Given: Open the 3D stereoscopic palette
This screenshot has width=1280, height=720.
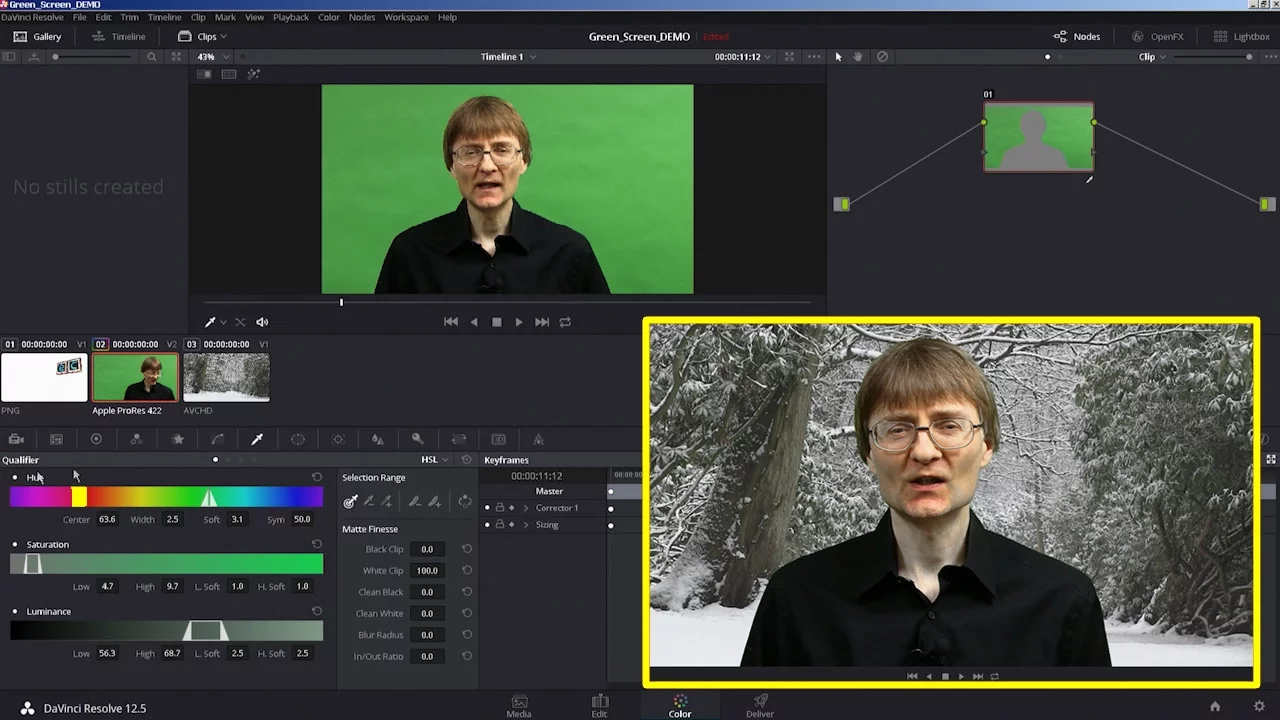Looking at the screenshot, I should point(498,439).
